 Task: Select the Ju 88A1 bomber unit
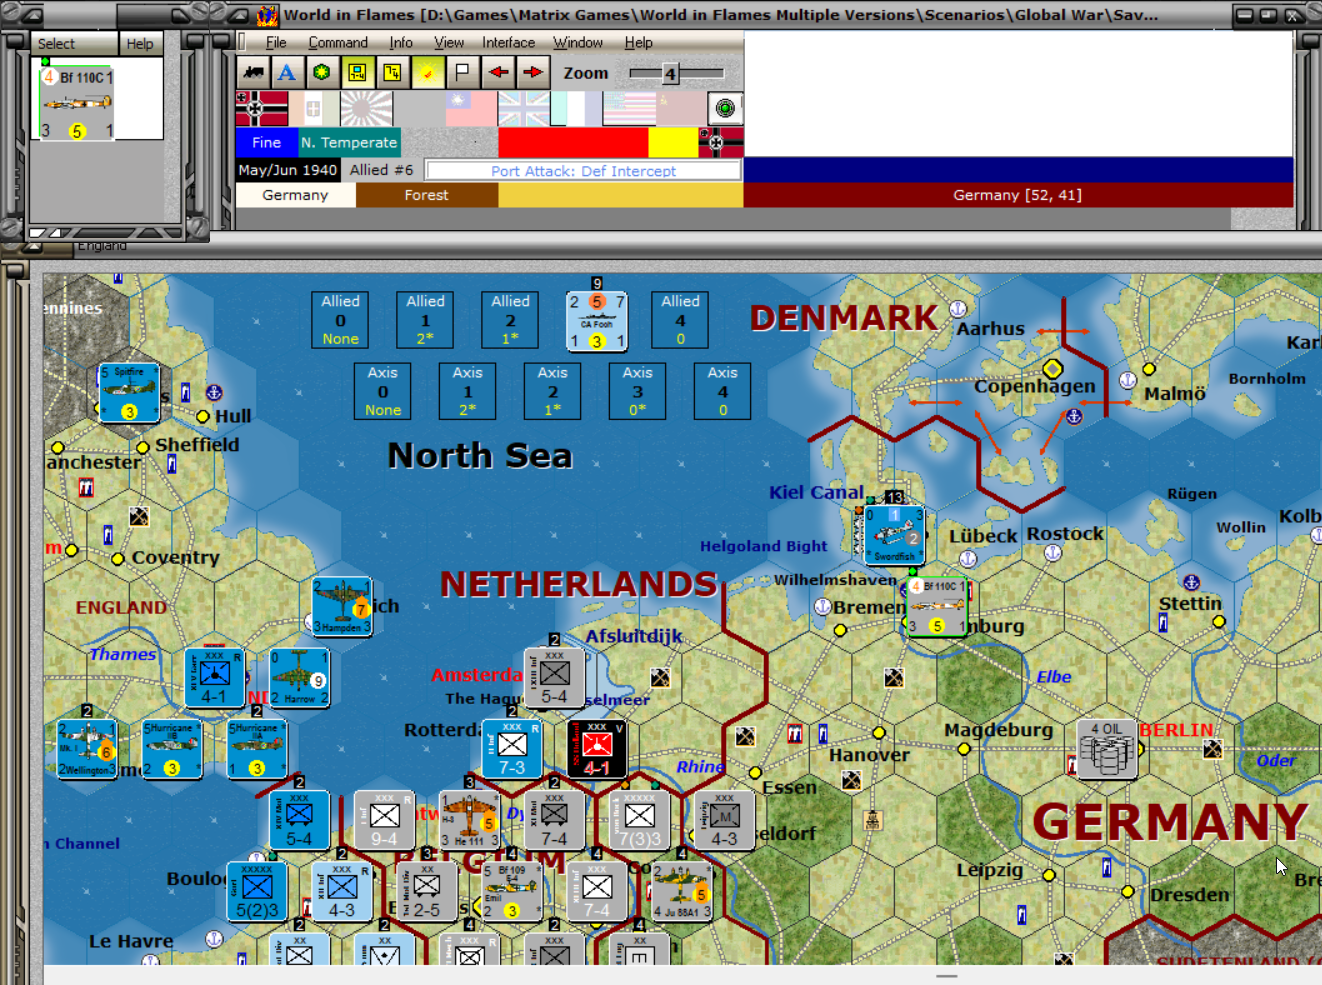(x=682, y=891)
